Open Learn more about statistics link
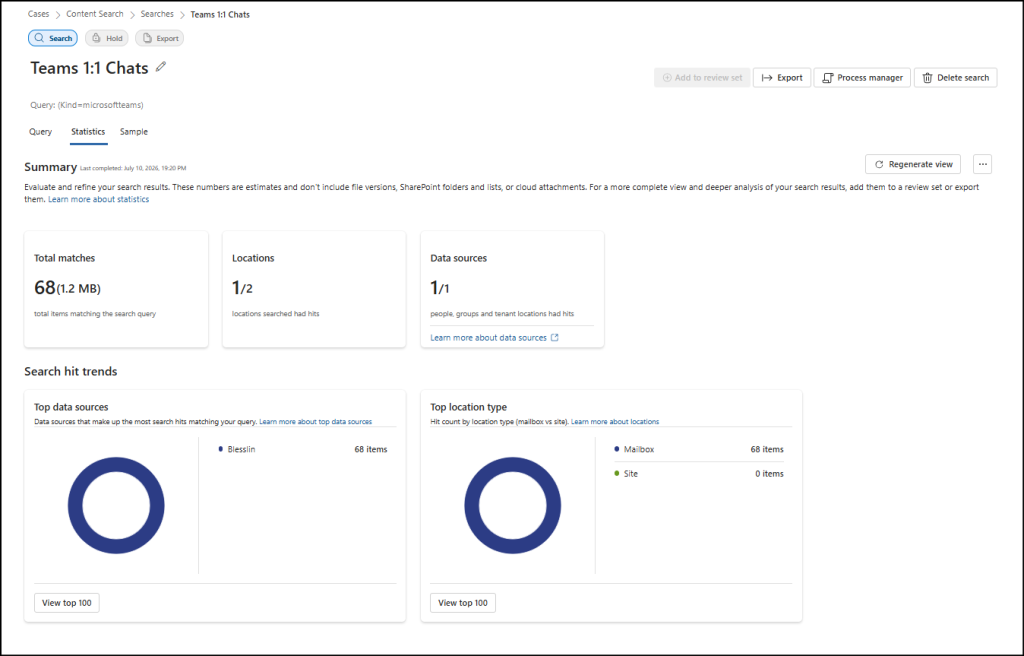The width and height of the screenshot is (1024, 656). tap(99, 199)
